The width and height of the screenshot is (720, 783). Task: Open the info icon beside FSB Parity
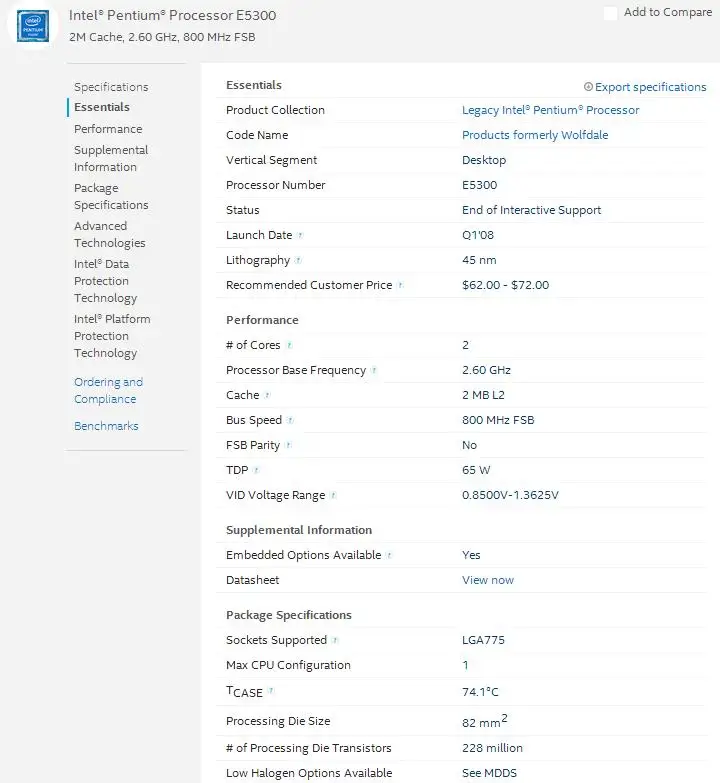[x=288, y=445]
